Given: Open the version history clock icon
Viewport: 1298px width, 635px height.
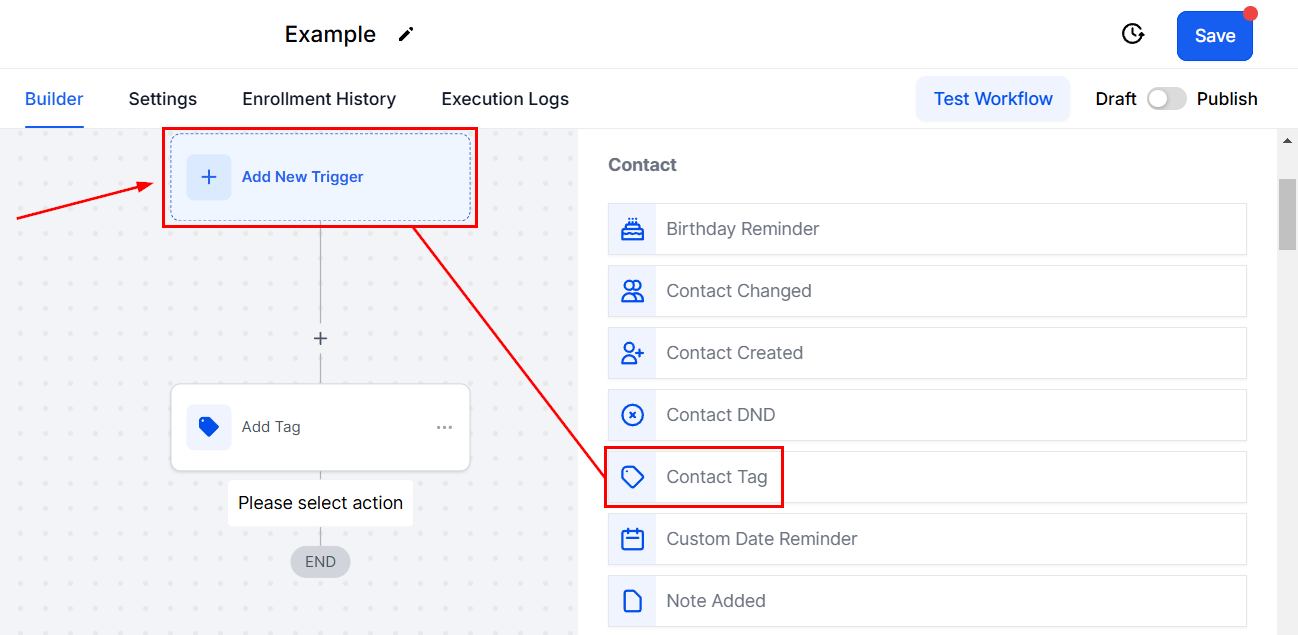Looking at the screenshot, I should click(1132, 34).
